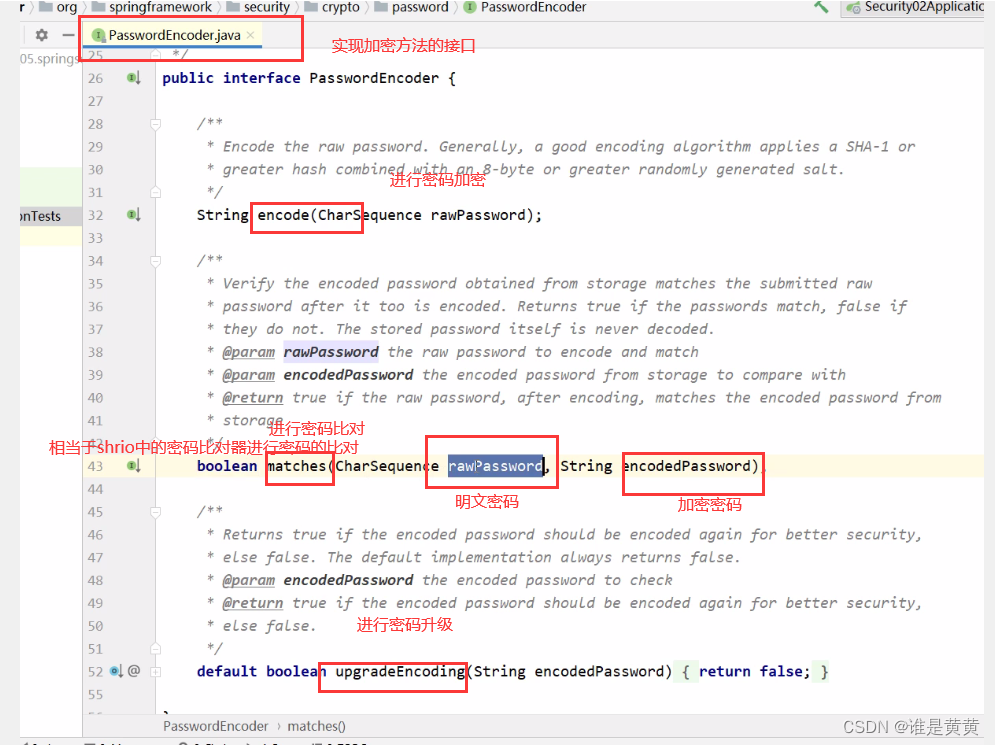Viewport: 995px width, 745px height.
Task: Expand the folded method body on line 52
Action: (155, 671)
